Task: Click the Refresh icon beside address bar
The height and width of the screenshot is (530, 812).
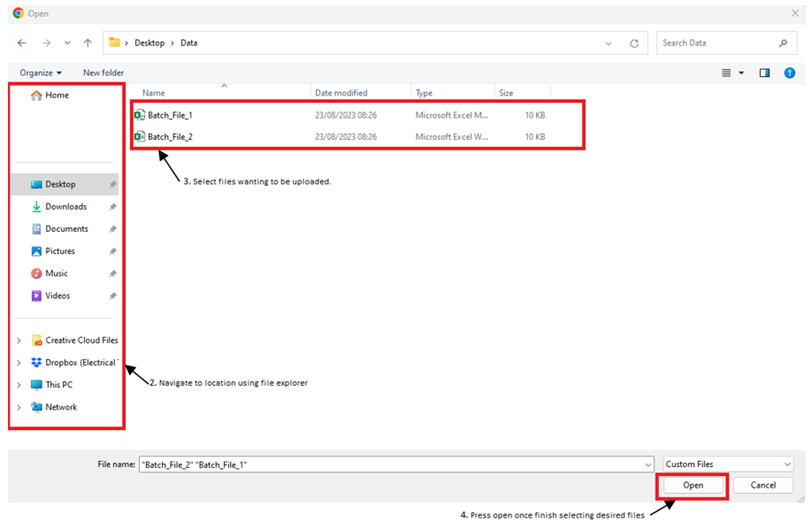Action: coord(634,43)
